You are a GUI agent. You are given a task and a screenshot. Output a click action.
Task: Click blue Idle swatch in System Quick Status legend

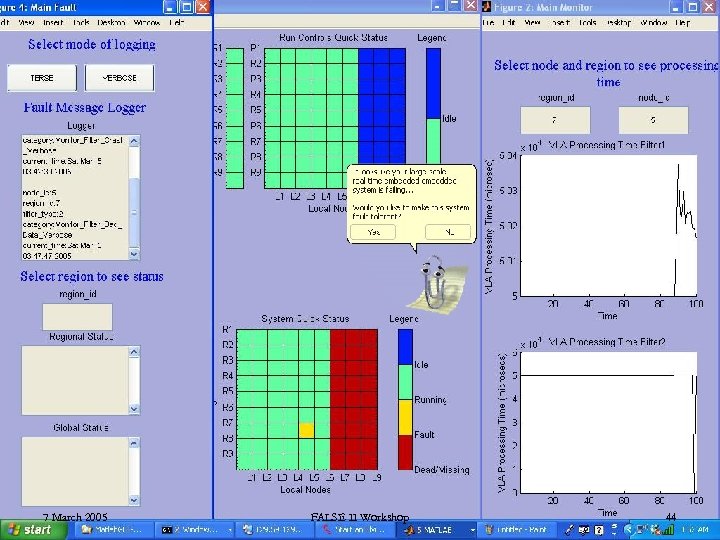click(405, 347)
